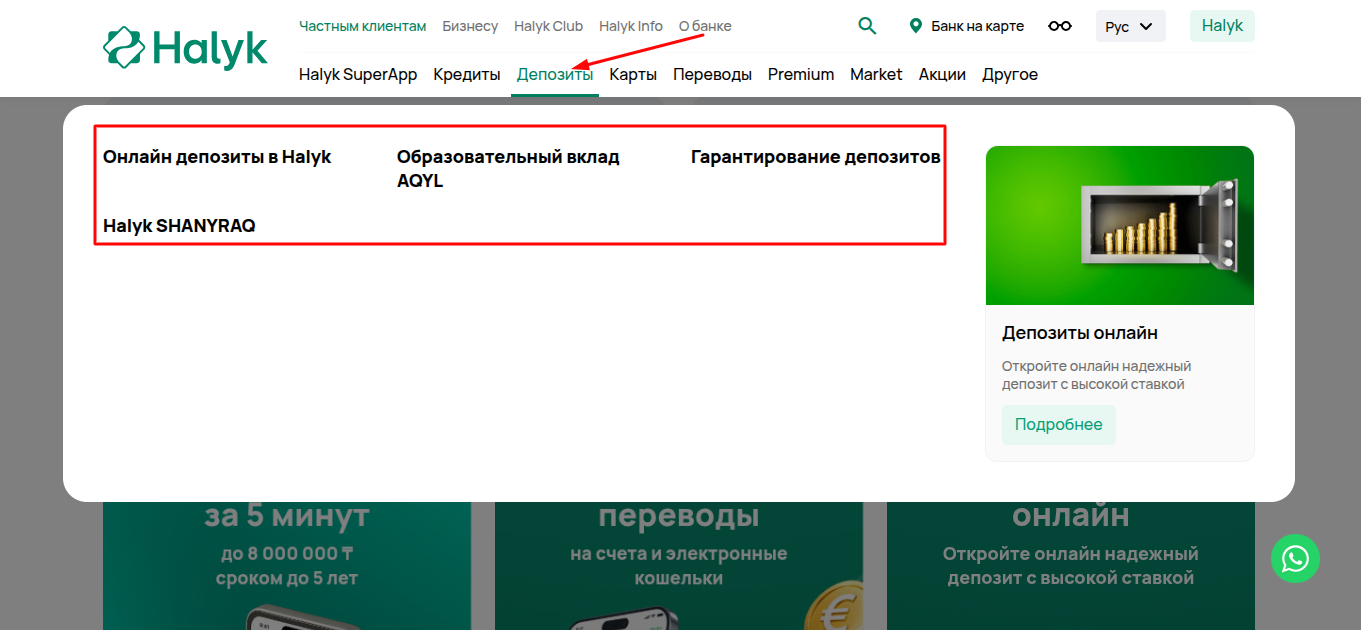The image size is (1361, 630).
Task: Open Гарантирование депозитов link
Action: [x=816, y=157]
